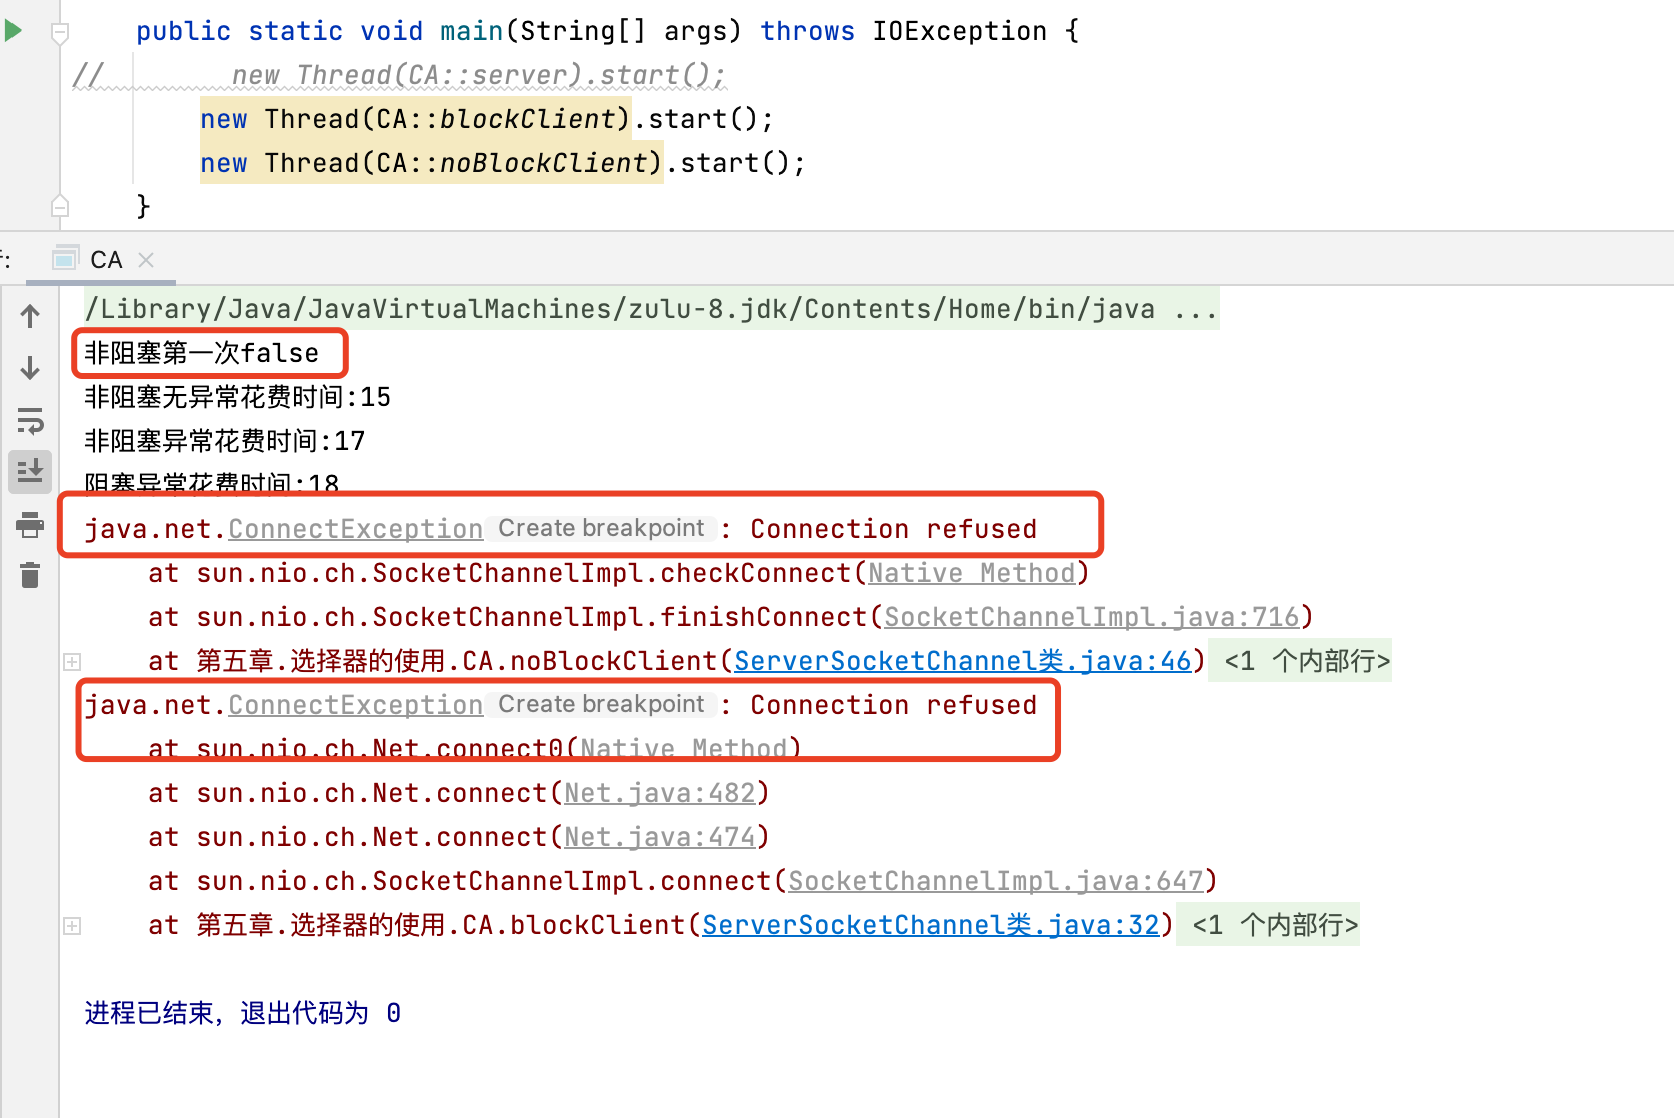1674x1118 pixels.
Task: Click the folded java command line at the top of the console
Action: (650, 309)
